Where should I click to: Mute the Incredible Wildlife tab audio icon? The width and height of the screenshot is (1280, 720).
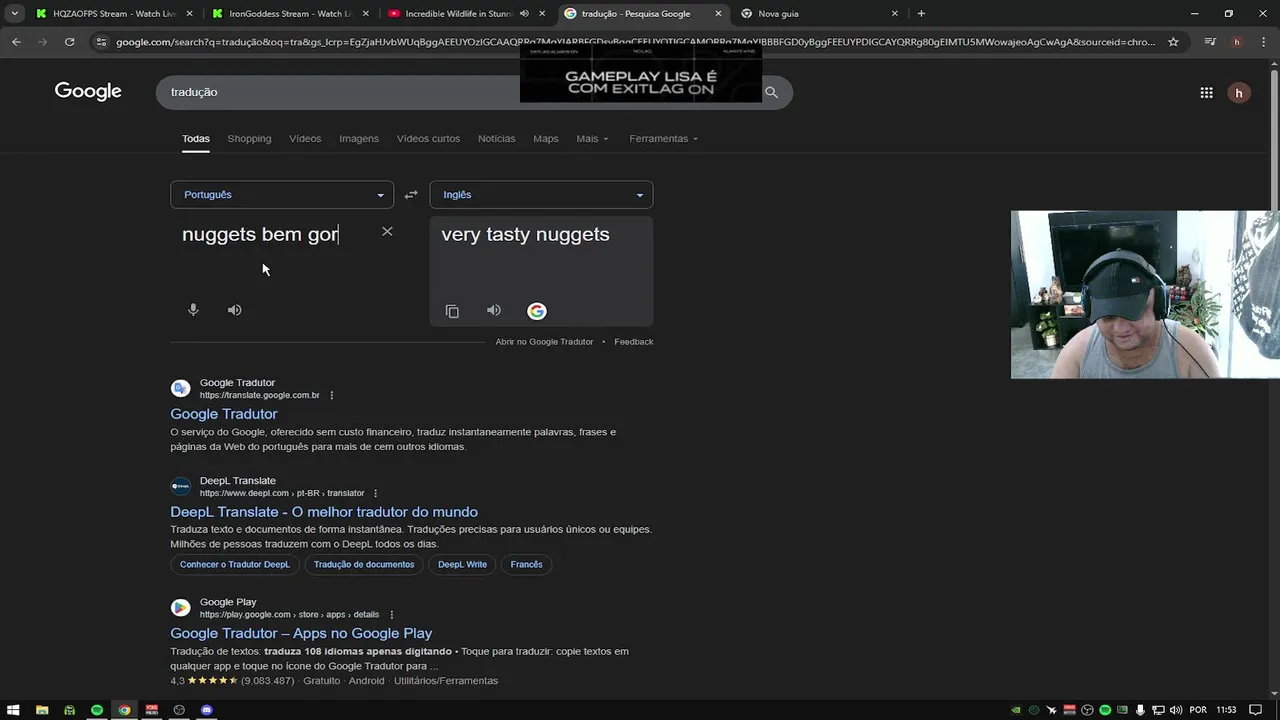point(524,13)
